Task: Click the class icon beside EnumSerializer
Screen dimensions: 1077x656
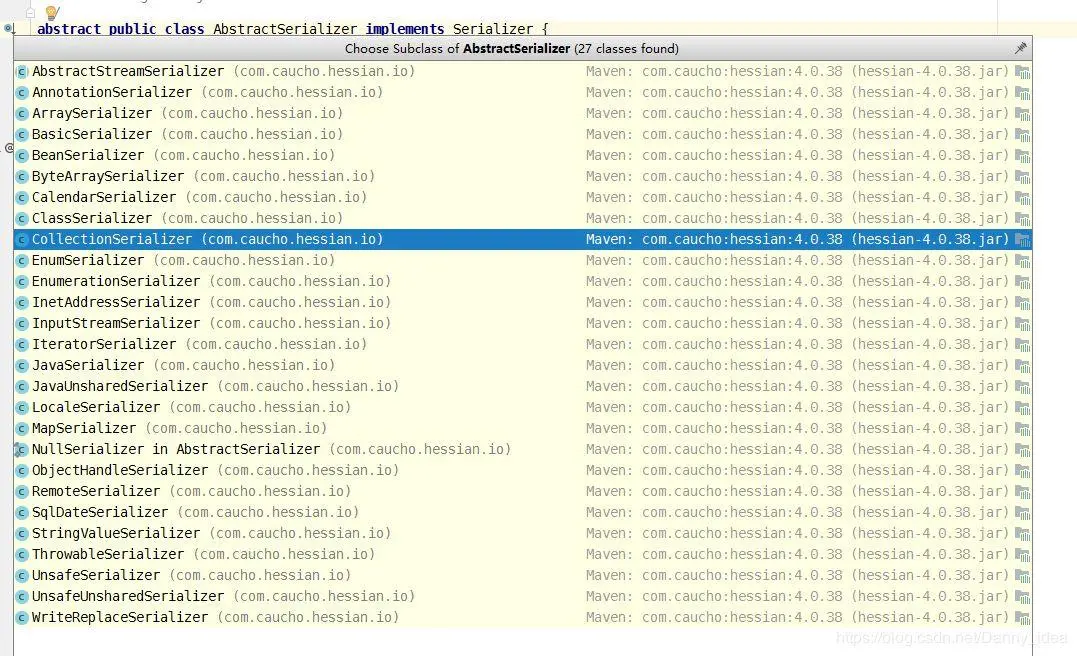Action: pos(22,260)
